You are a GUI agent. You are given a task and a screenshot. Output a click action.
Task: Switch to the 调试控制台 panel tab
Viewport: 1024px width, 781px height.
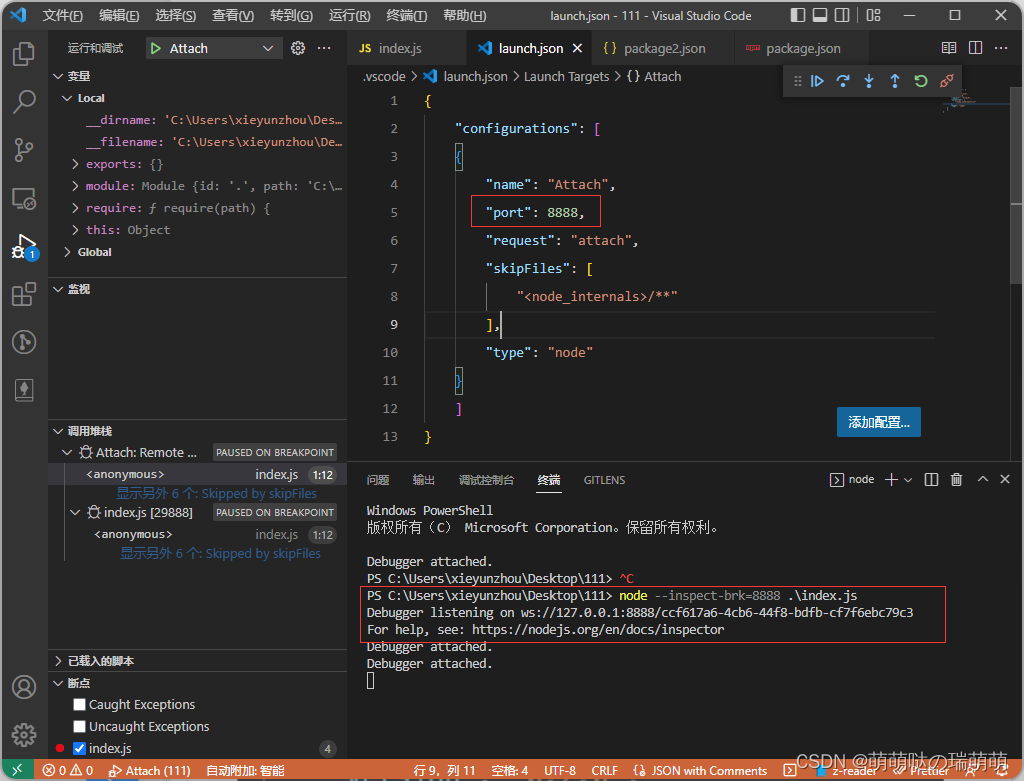click(x=486, y=480)
